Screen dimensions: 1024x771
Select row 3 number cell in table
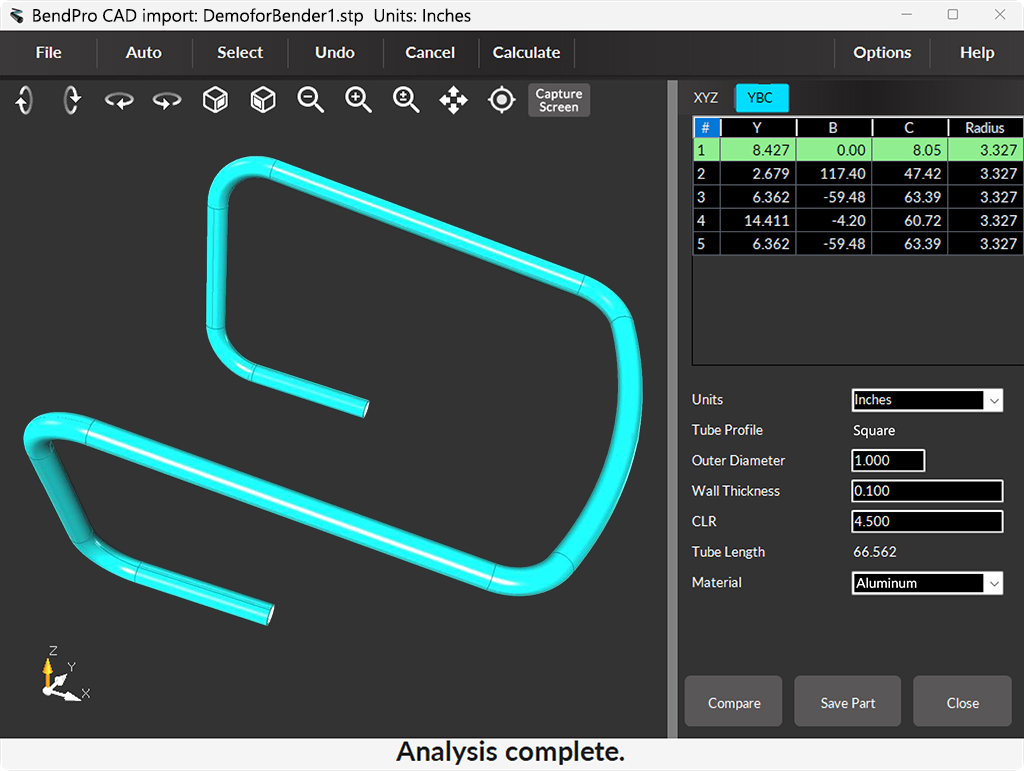[706, 197]
